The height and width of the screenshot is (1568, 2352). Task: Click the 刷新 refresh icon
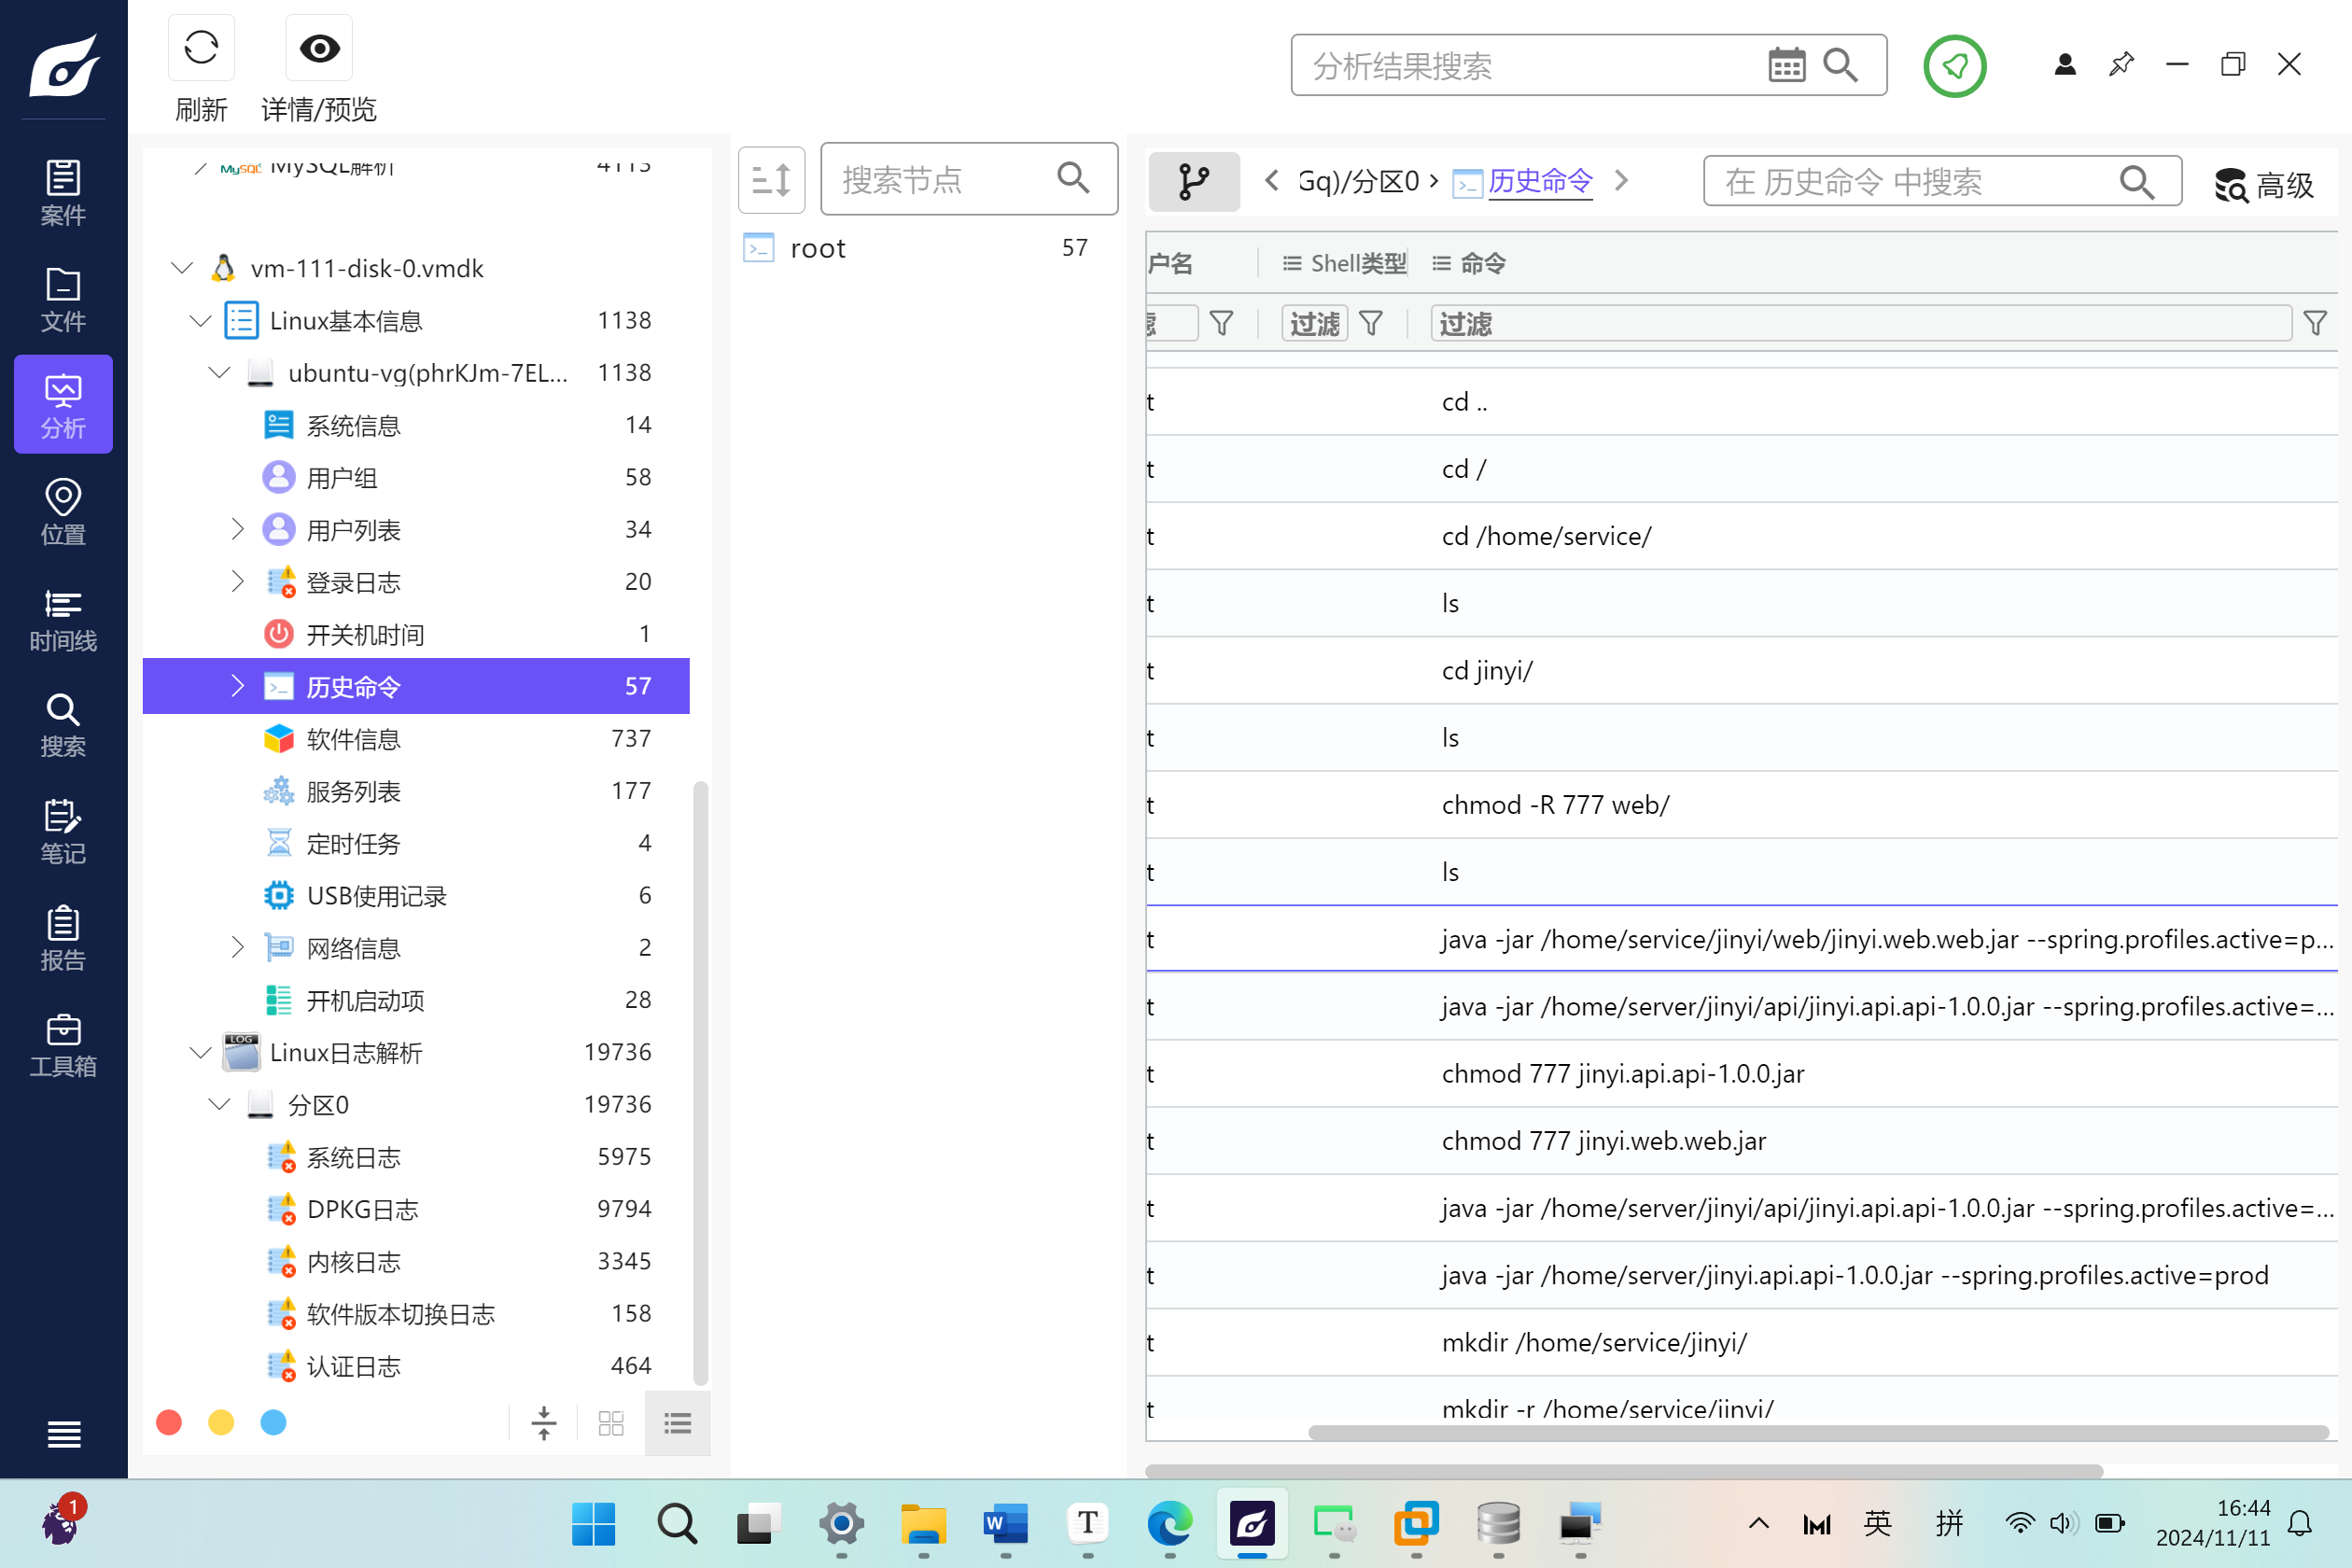(x=201, y=47)
